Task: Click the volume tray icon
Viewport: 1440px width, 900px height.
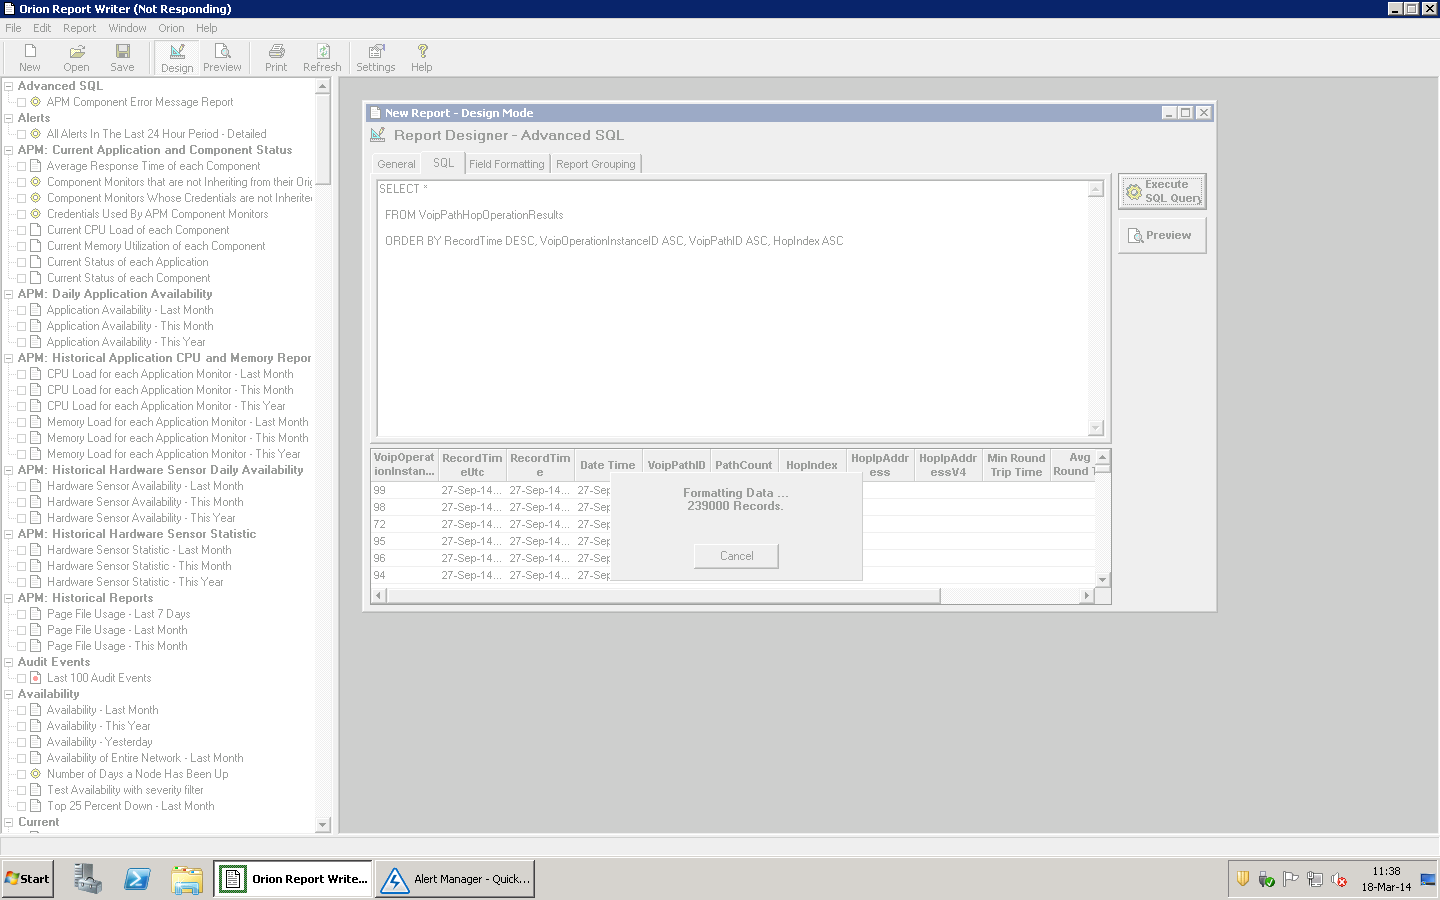Action: tap(1339, 879)
